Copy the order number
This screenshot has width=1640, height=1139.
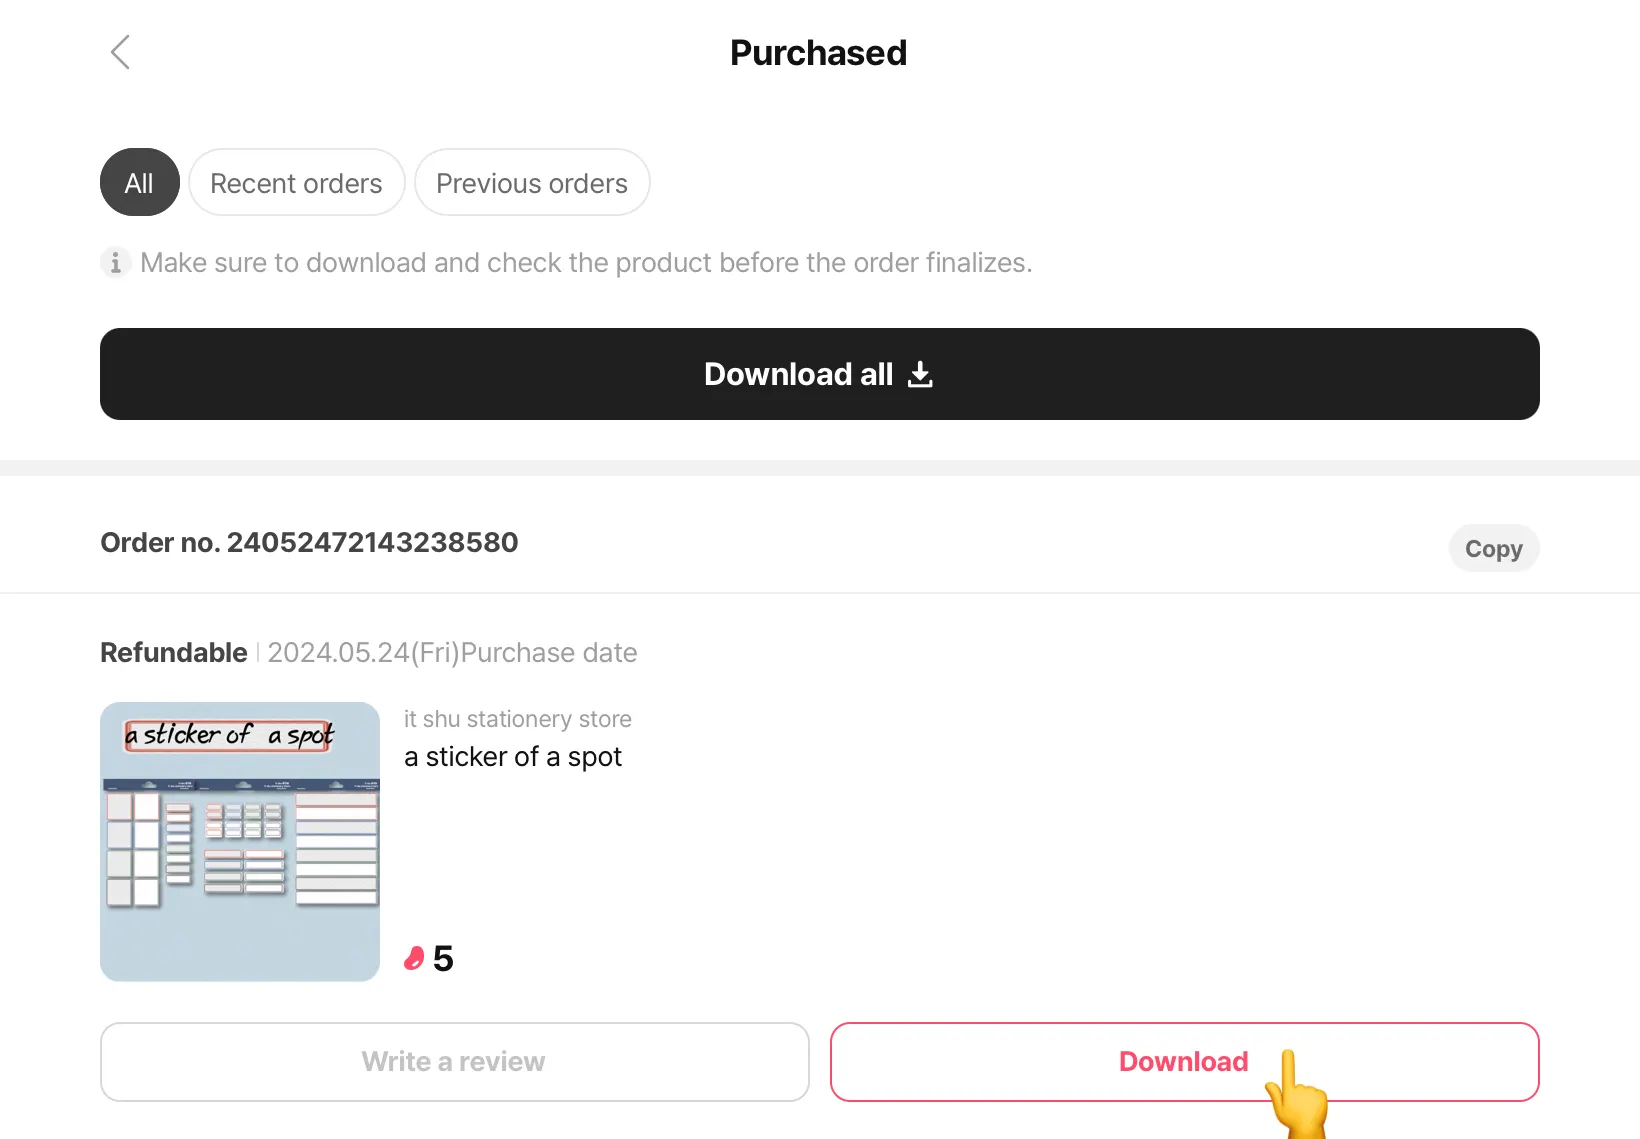click(1493, 549)
